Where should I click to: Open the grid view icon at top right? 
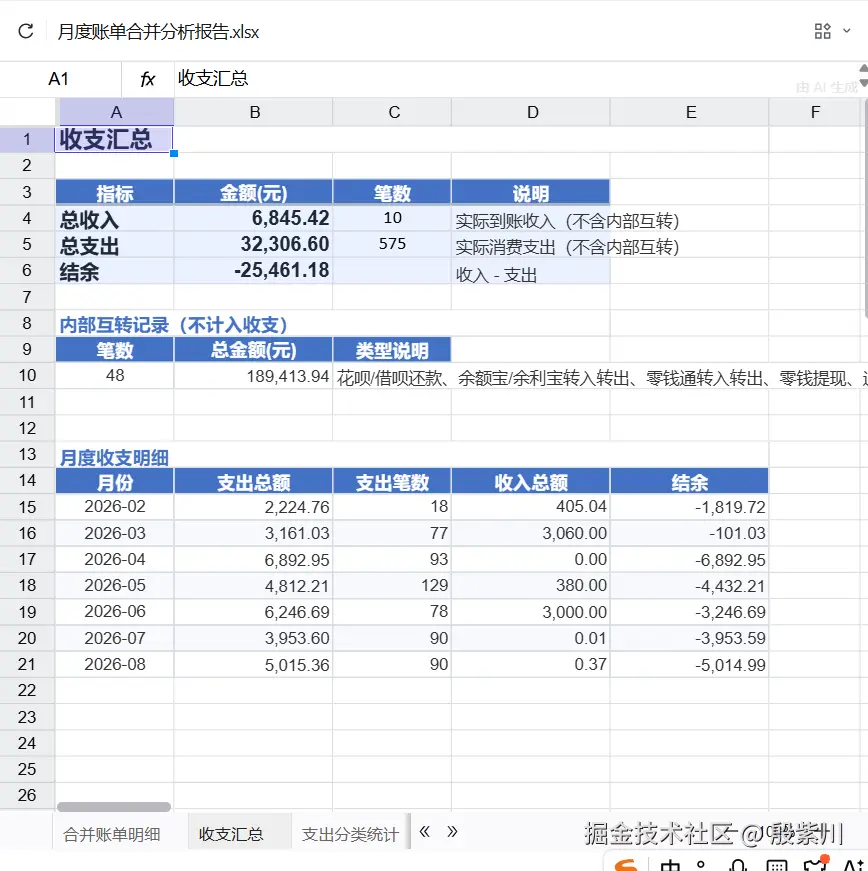pyautogui.click(x=822, y=31)
